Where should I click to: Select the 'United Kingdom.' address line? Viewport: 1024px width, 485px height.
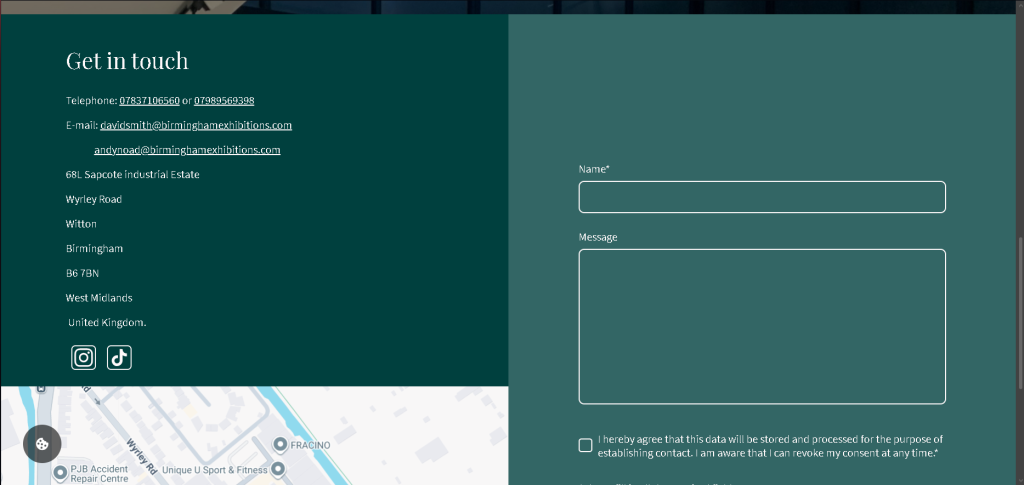click(x=107, y=322)
